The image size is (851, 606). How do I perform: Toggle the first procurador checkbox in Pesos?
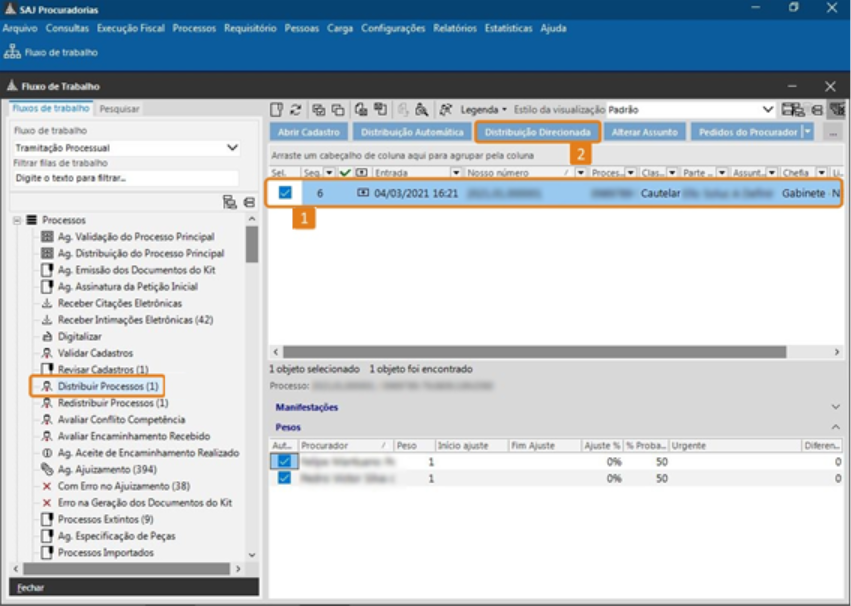[285, 461]
